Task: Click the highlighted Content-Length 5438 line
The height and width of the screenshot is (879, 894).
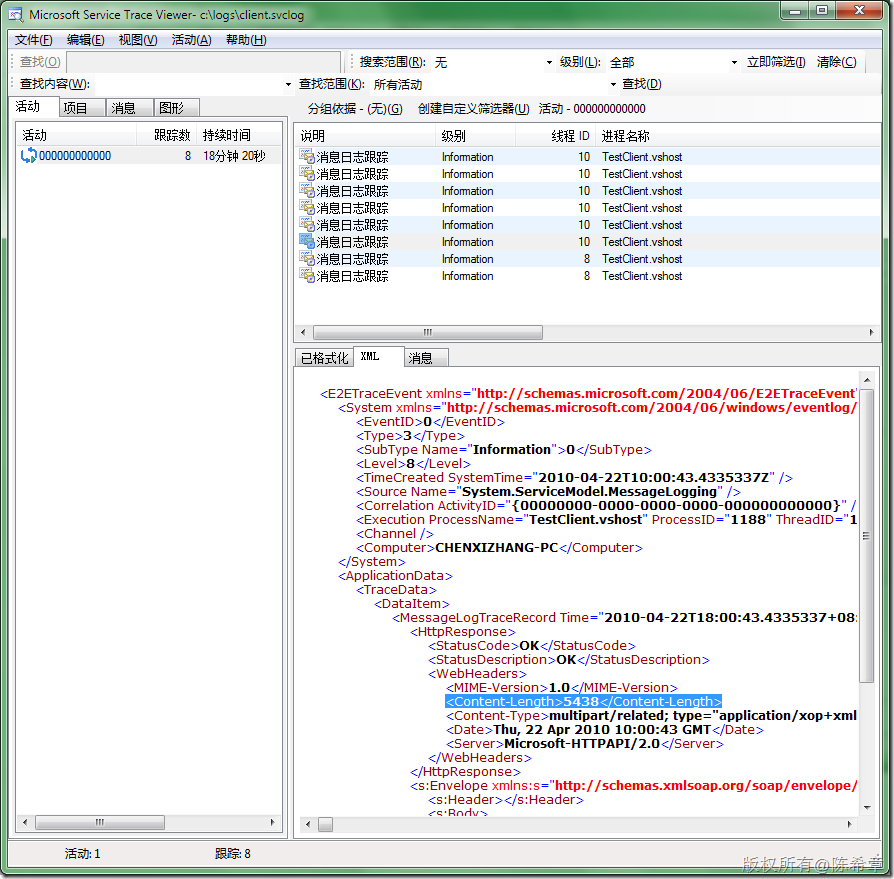Action: click(583, 702)
